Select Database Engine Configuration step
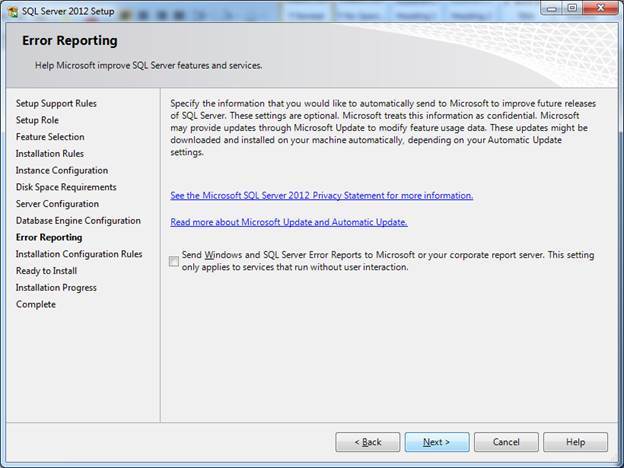This screenshot has height=468, width=624. 78,220
